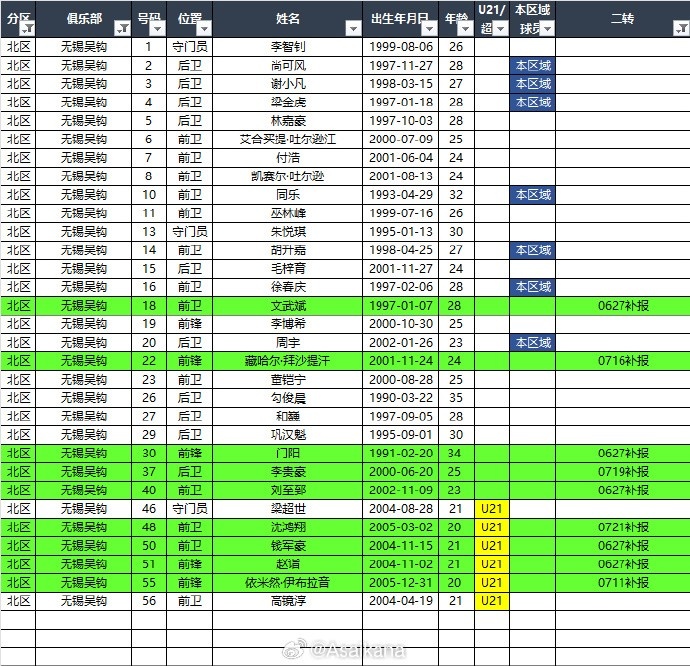Viewport: 690px width, 666px height.
Task: Open the 年龄 column filter arrow
Action: coord(464,29)
